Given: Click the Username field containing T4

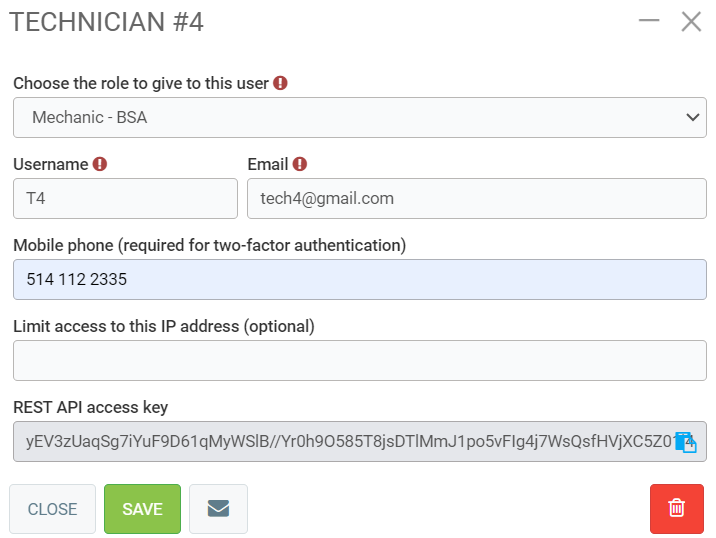Looking at the screenshot, I should tap(125, 198).
